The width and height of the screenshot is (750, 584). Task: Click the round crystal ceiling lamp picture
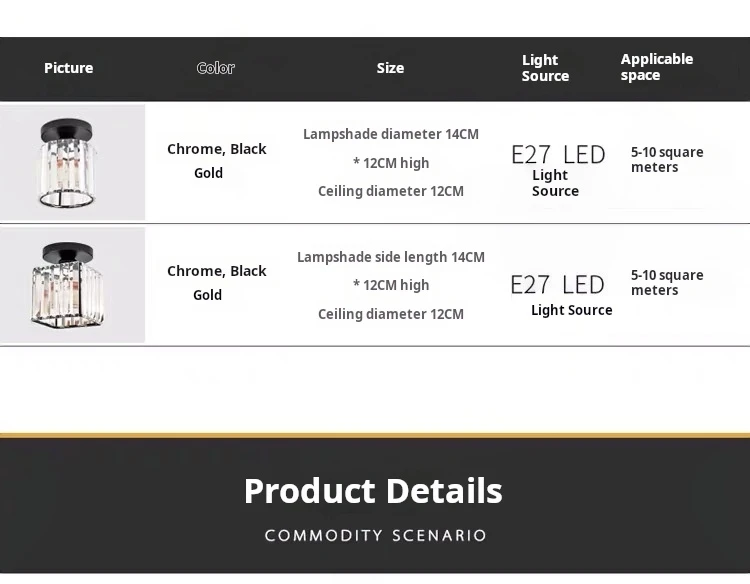[72, 162]
